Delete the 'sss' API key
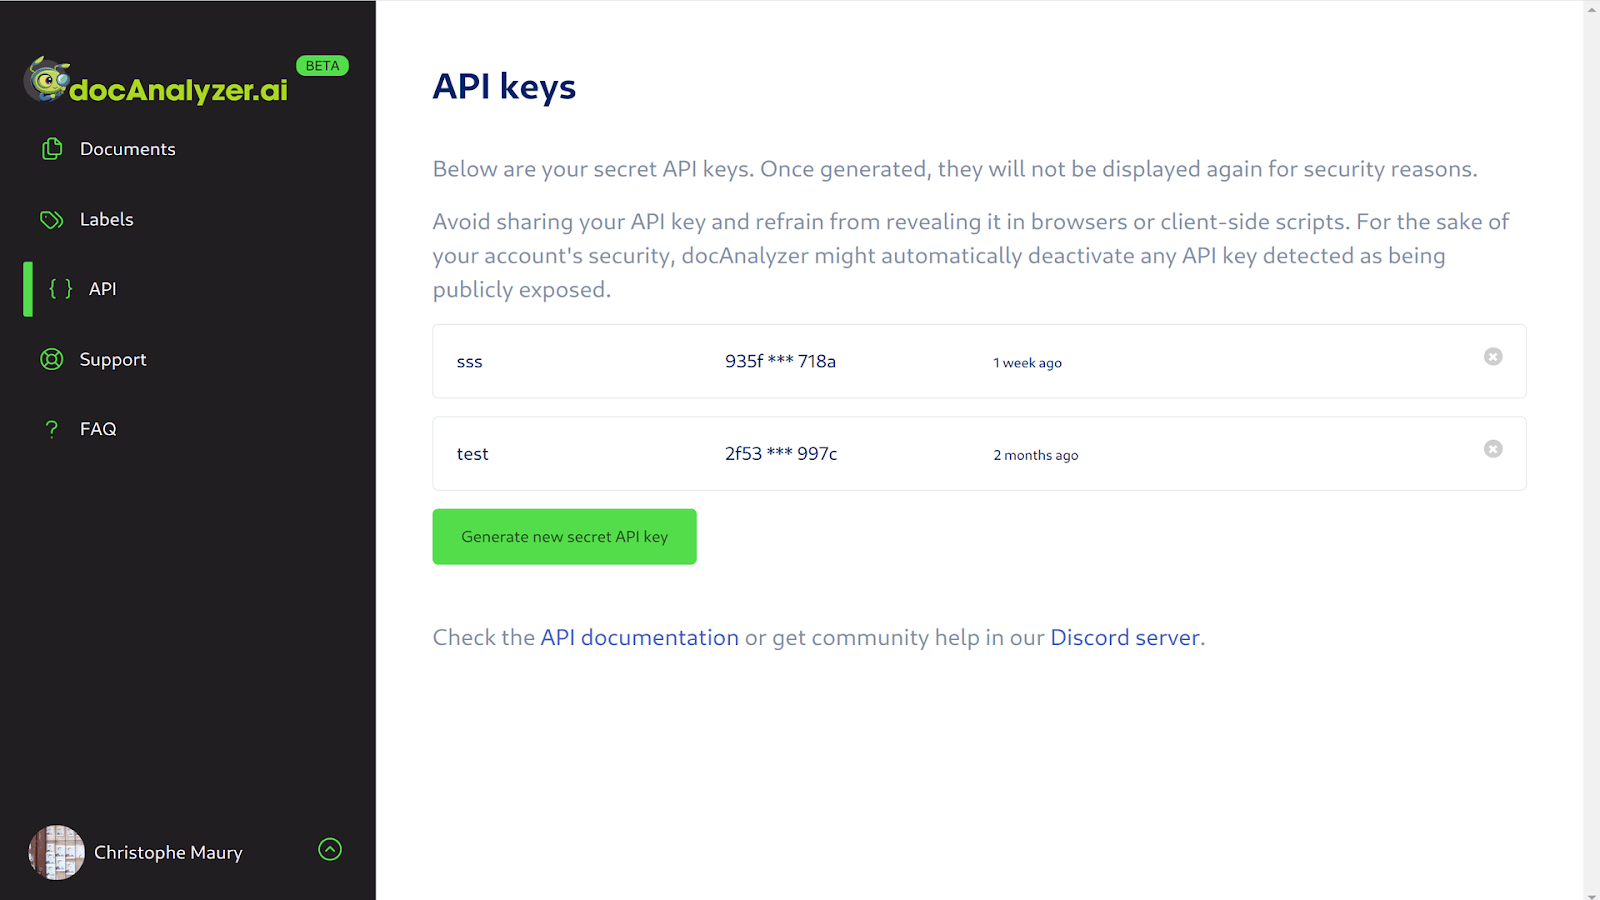This screenshot has height=900, width=1600. tap(1493, 357)
